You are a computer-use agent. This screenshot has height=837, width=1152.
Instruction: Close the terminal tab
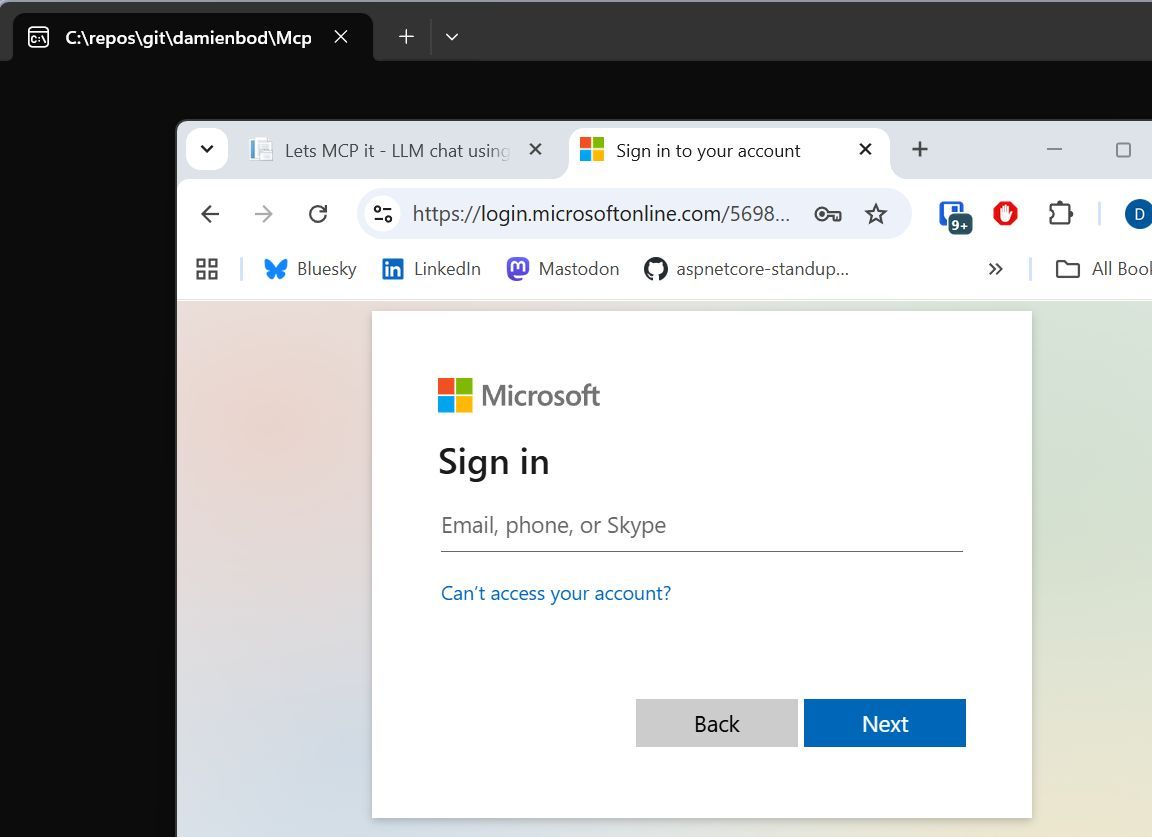341,37
